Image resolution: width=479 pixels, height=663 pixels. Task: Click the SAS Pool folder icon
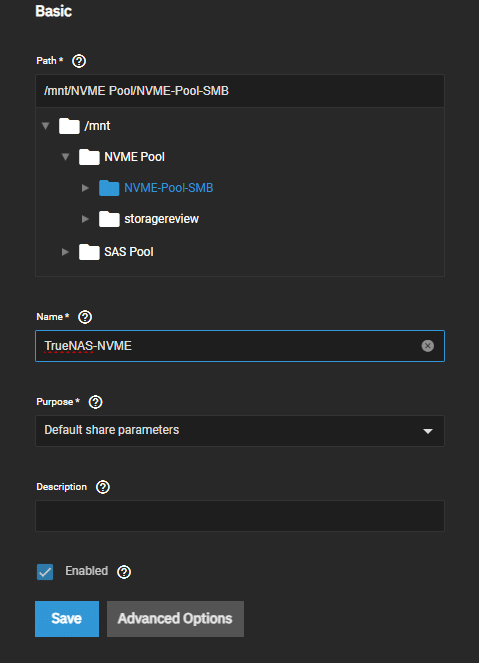tap(89, 252)
